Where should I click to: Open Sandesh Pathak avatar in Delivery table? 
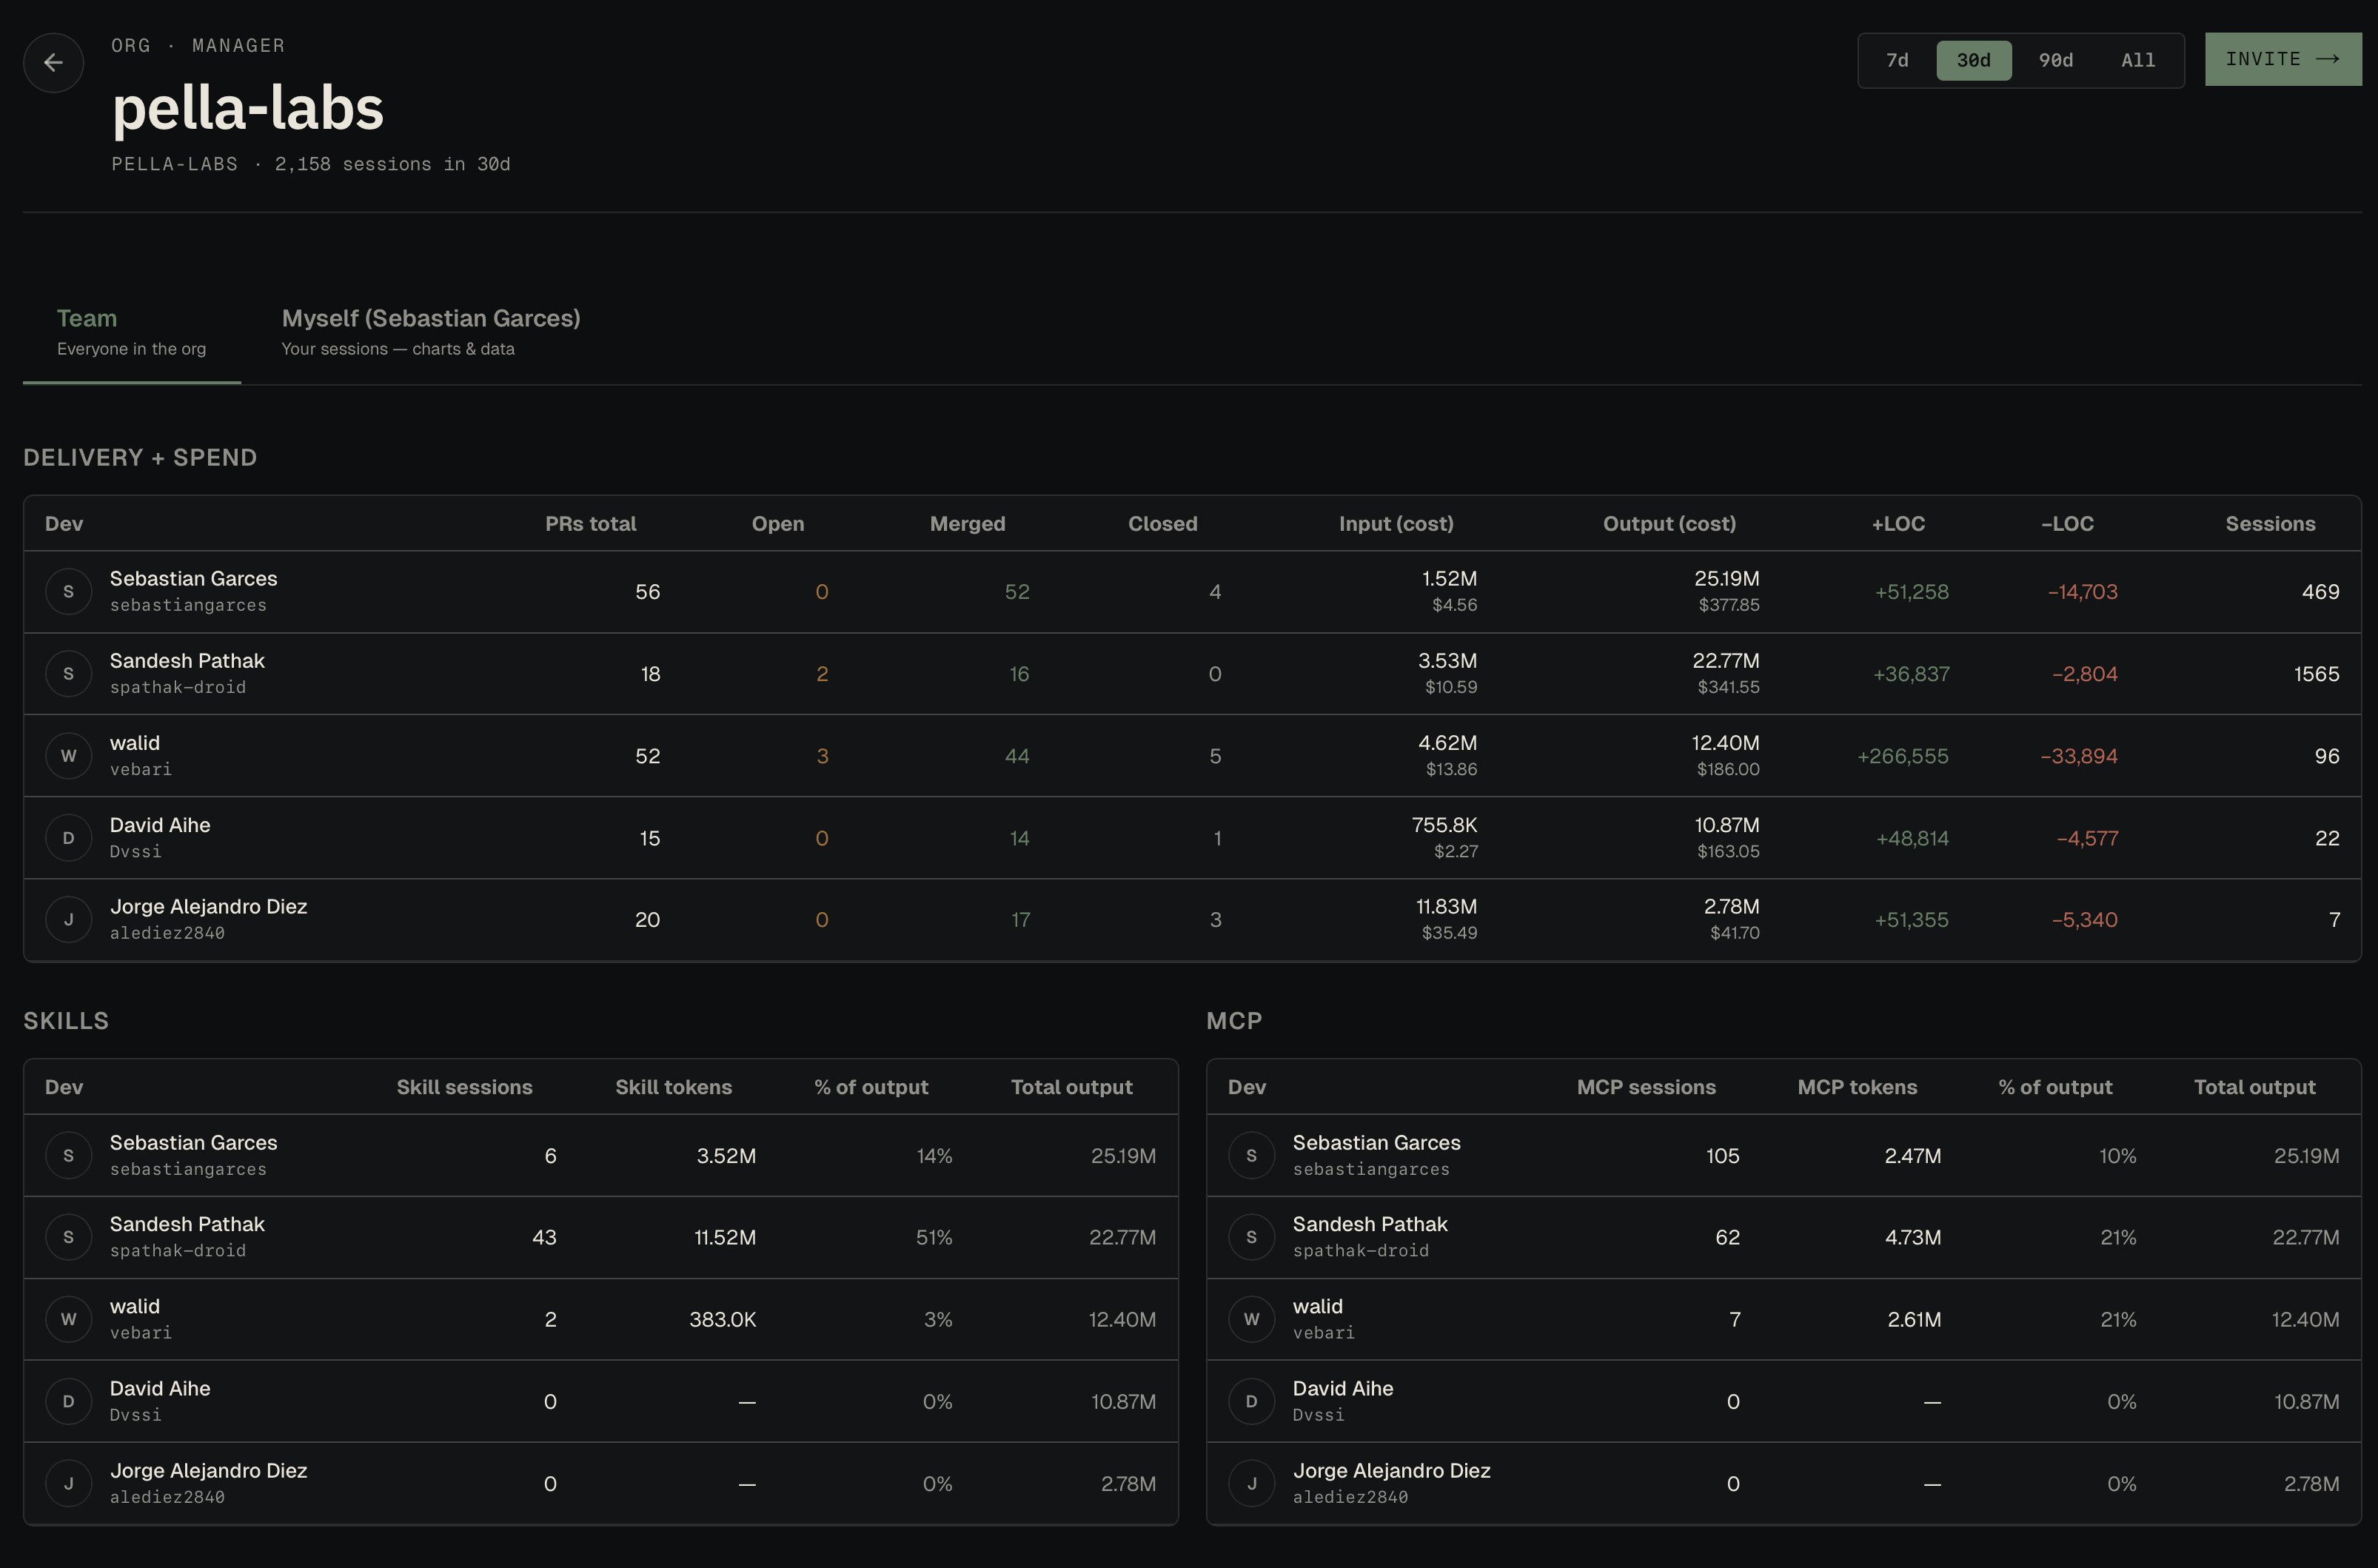coord(68,673)
